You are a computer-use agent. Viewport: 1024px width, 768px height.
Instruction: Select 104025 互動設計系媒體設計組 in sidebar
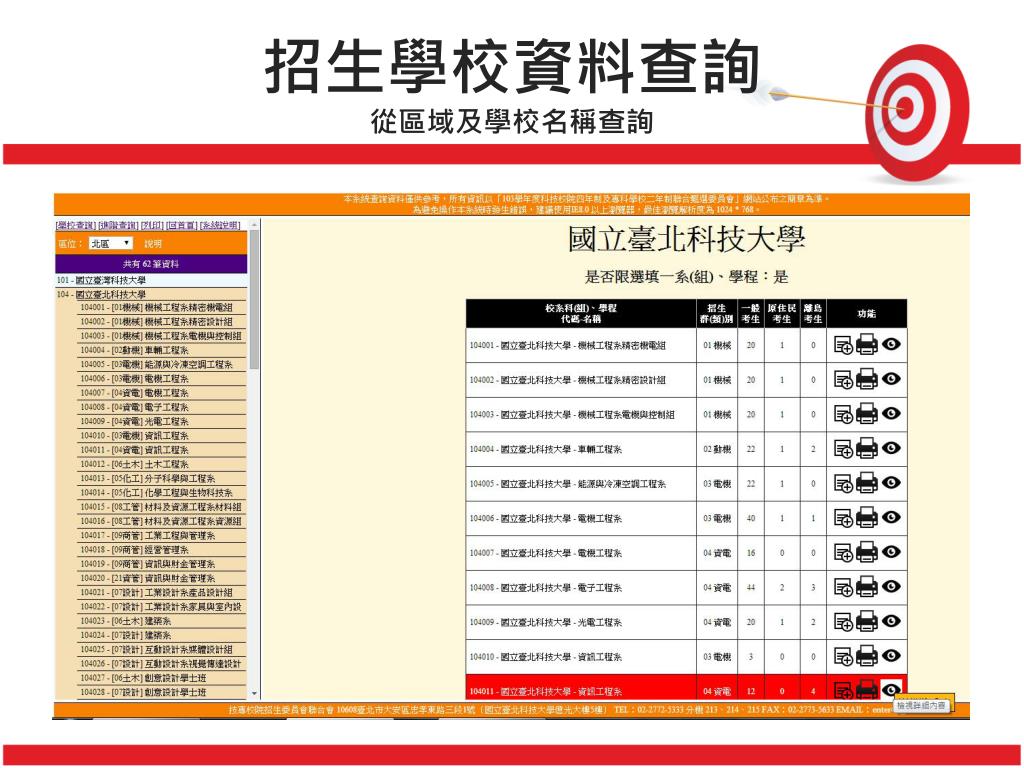pos(157,649)
